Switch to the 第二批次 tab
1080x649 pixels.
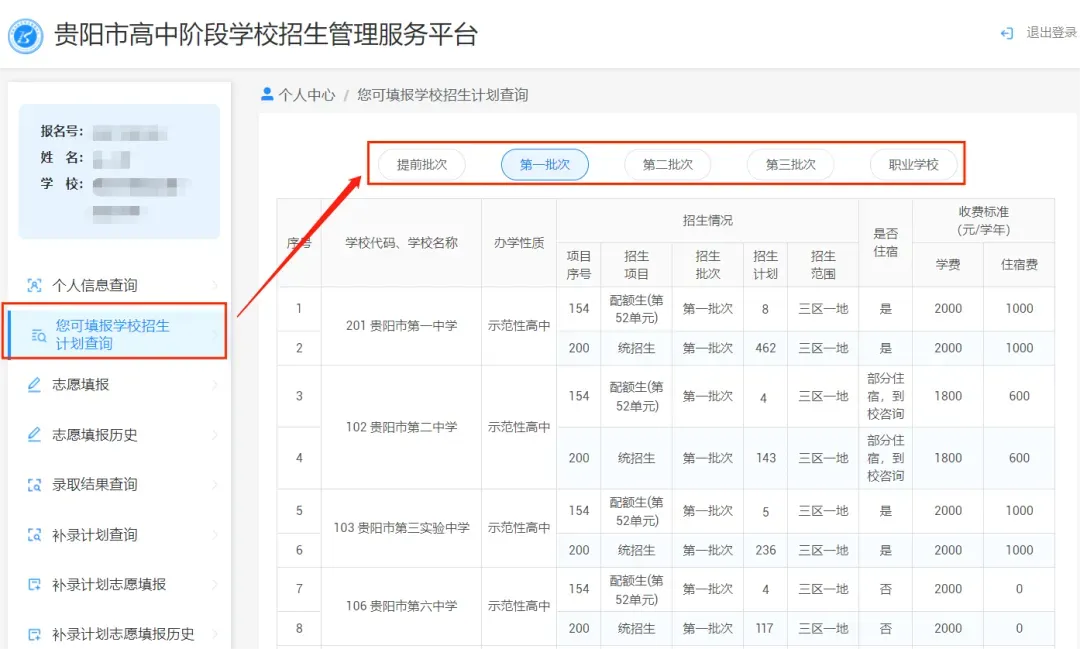tap(667, 164)
